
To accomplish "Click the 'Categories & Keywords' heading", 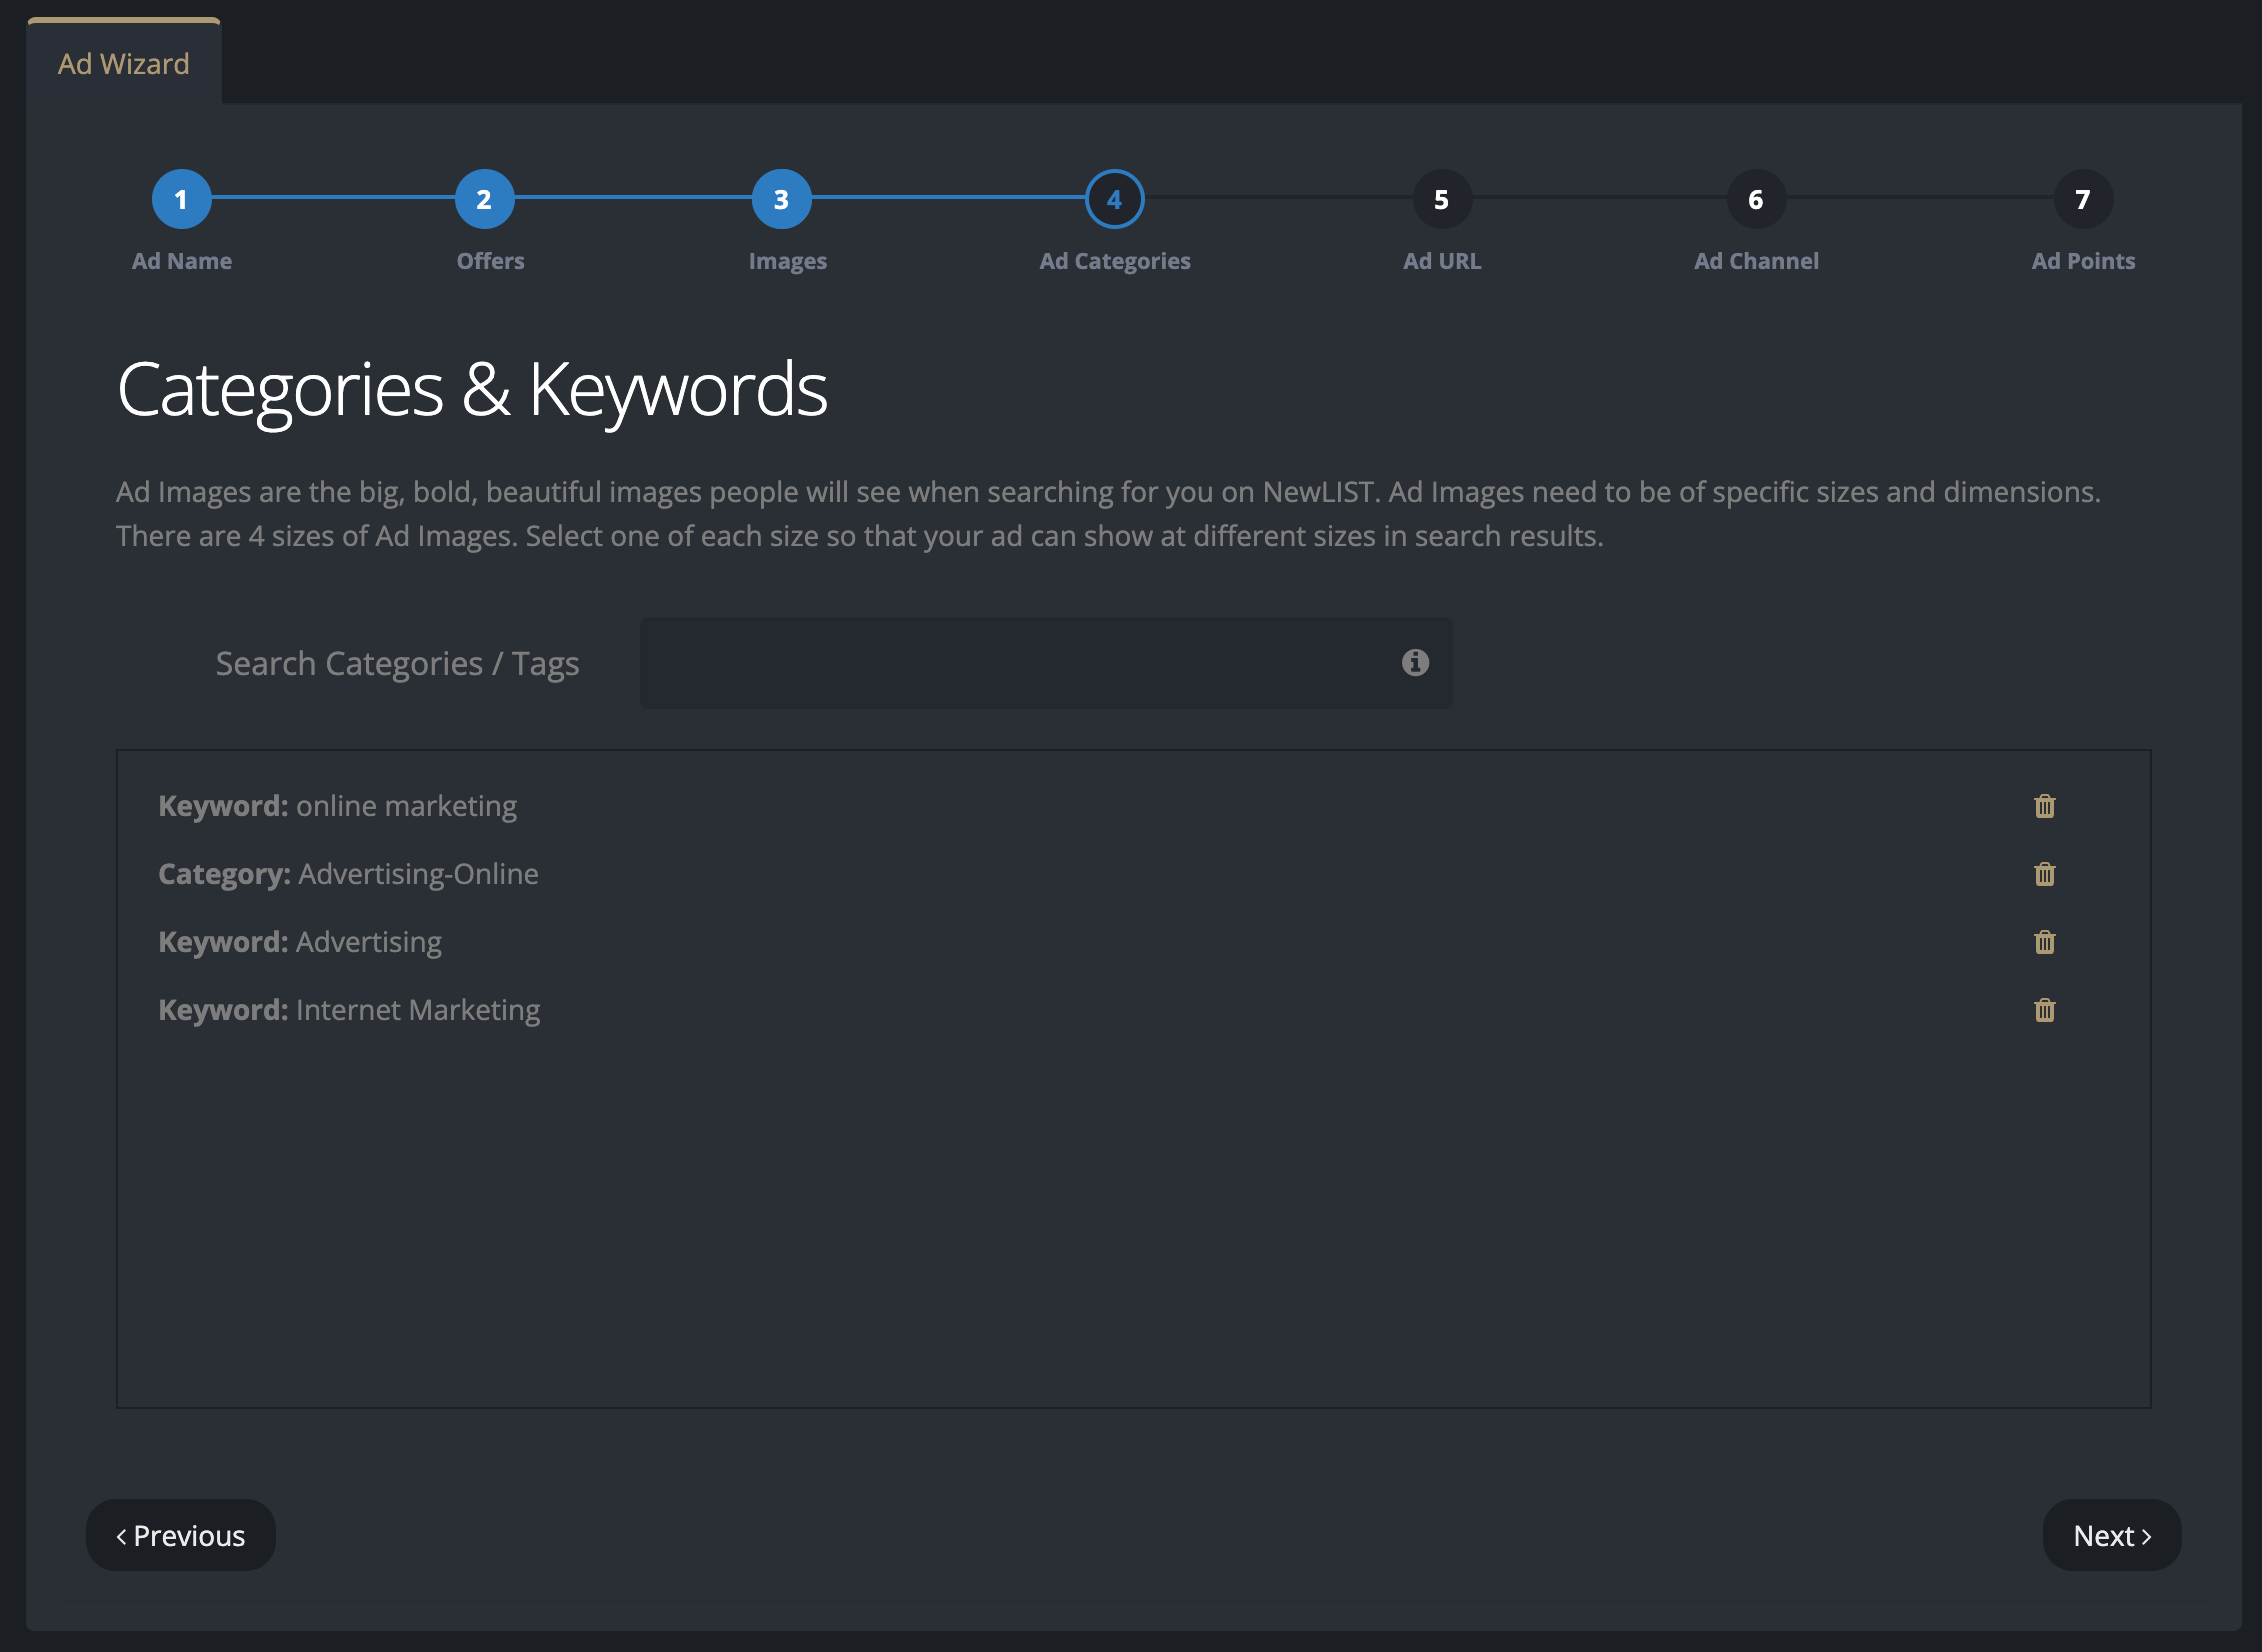I will click(472, 391).
